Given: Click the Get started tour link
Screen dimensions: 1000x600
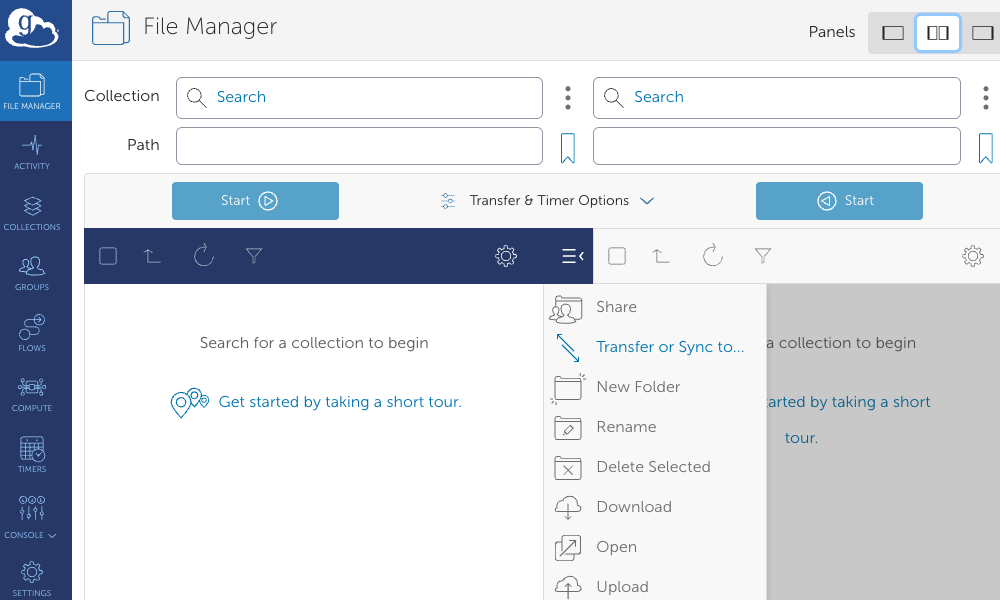Looking at the screenshot, I should [339, 401].
